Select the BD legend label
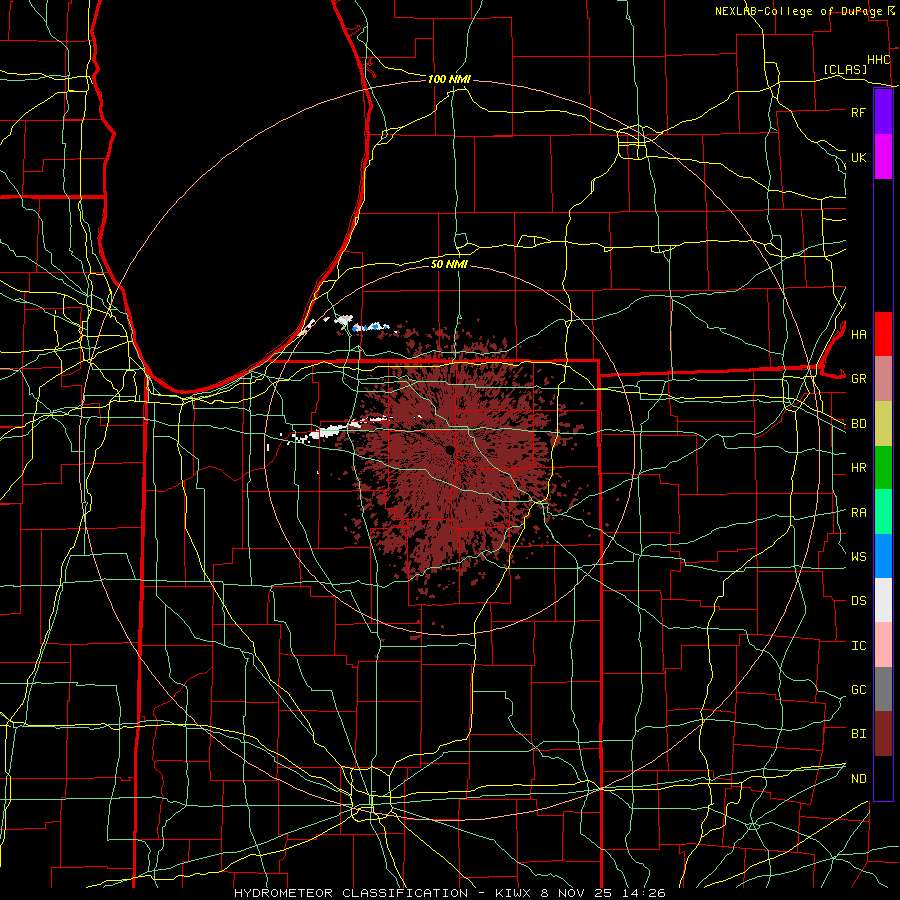900x900 pixels. (858, 424)
